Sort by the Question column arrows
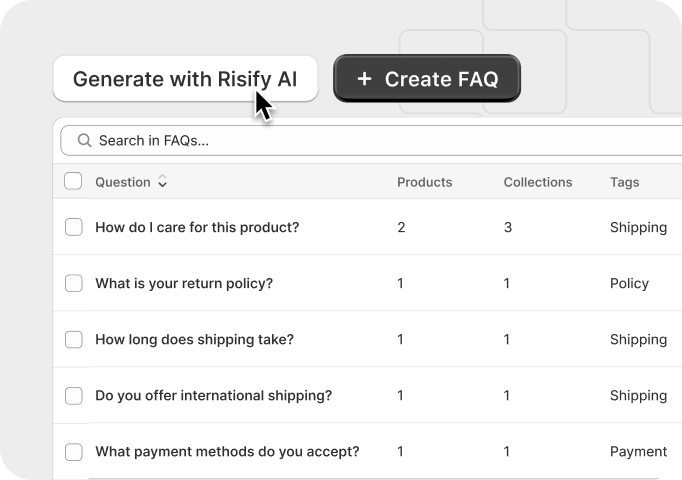 point(163,182)
